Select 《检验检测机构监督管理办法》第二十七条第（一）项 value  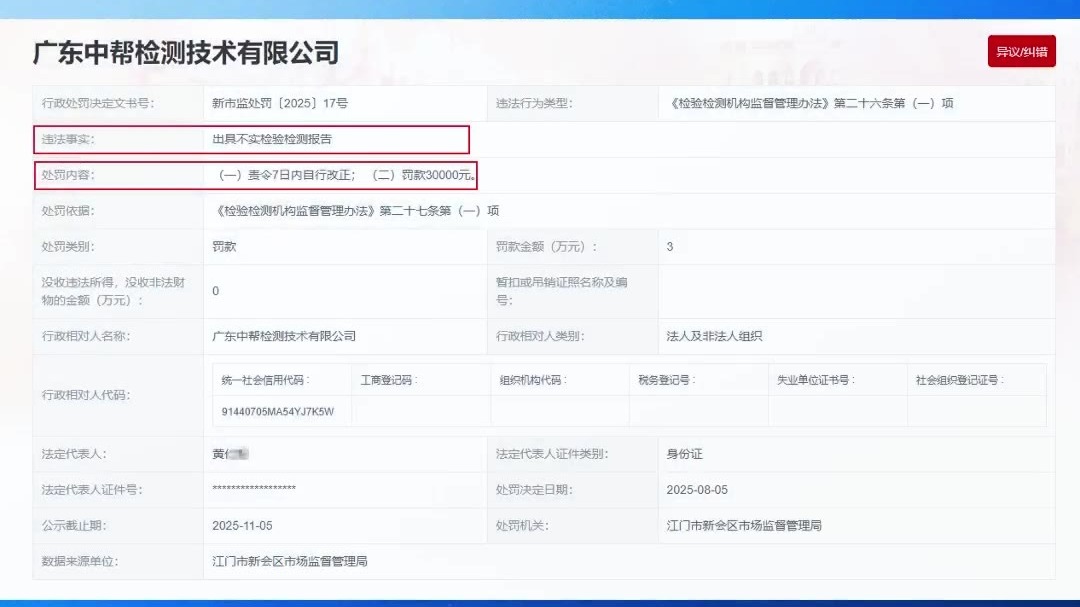(355, 211)
